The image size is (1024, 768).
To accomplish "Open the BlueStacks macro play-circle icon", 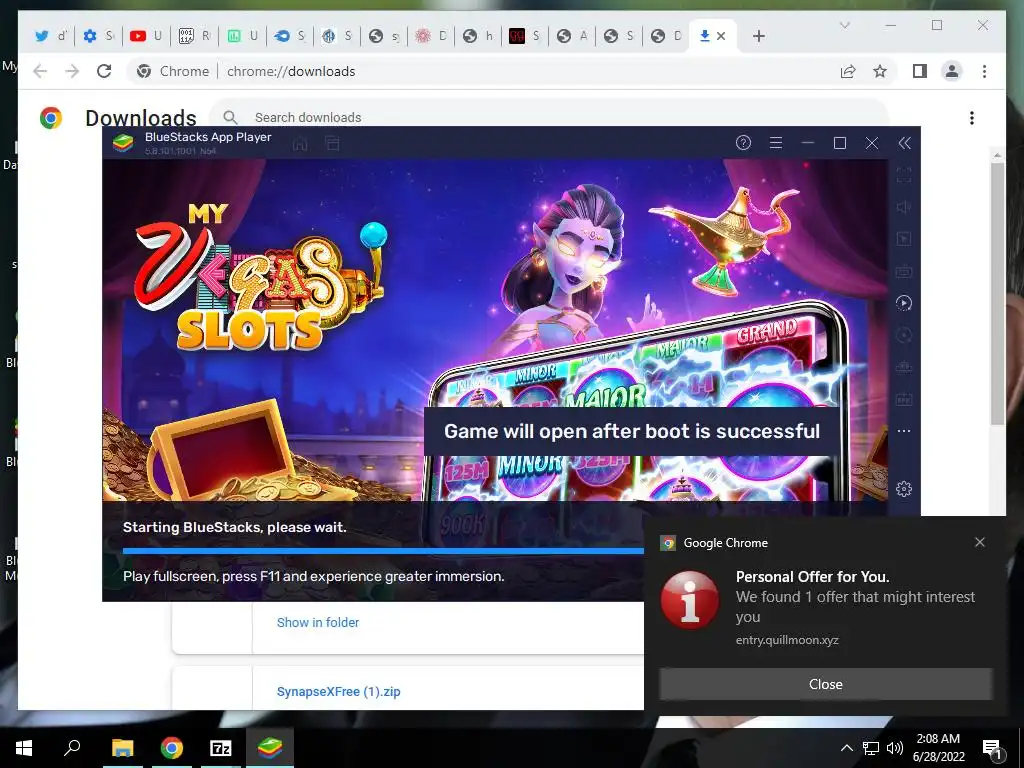I will pyautogui.click(x=904, y=303).
